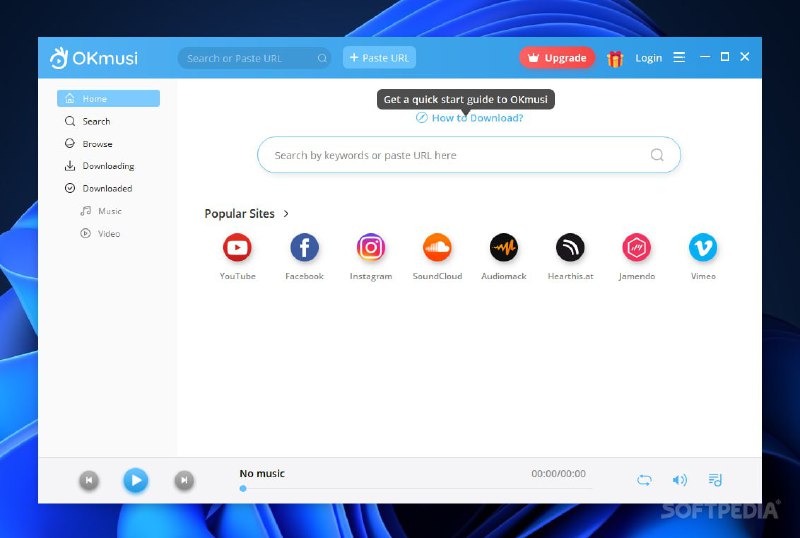The width and height of the screenshot is (800, 538).
Task: Open the Vimeo site icon
Action: tap(703, 248)
